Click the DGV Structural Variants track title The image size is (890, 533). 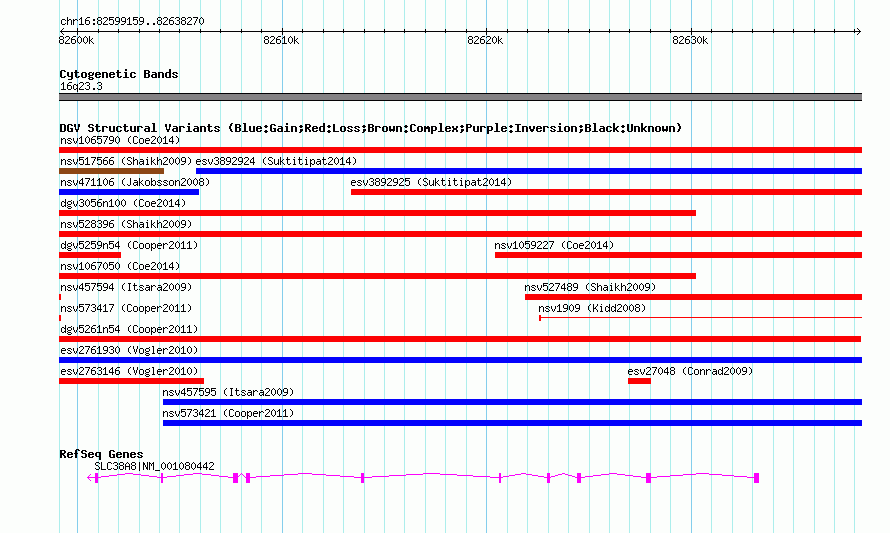[371, 128]
